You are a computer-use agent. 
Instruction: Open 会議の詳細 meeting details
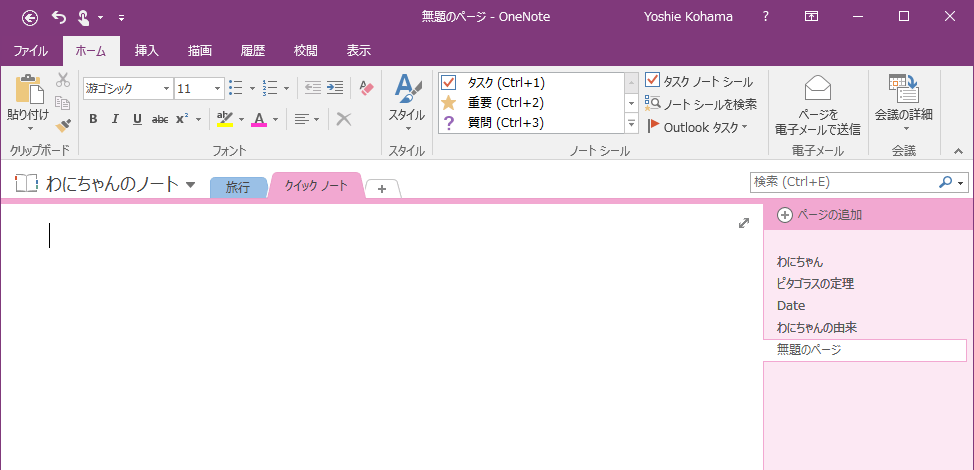click(903, 104)
